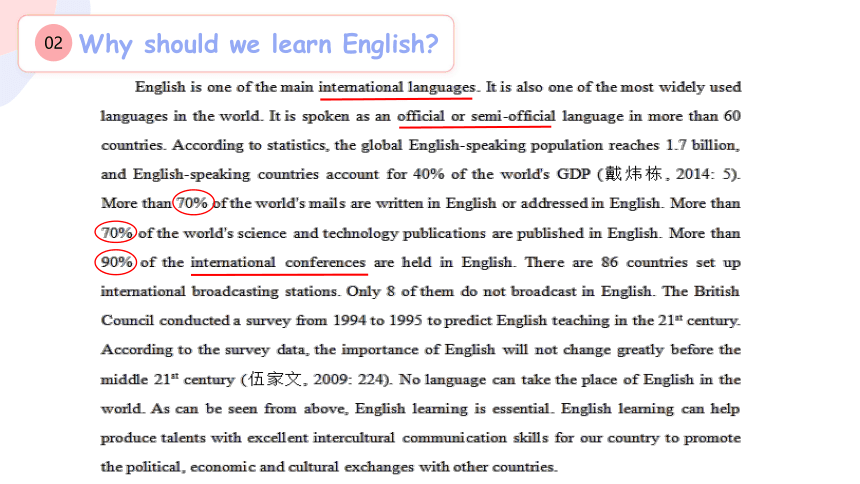Click the underlined phrase 'international languages'
The width and height of the screenshot is (860, 484).
[x=397, y=87]
